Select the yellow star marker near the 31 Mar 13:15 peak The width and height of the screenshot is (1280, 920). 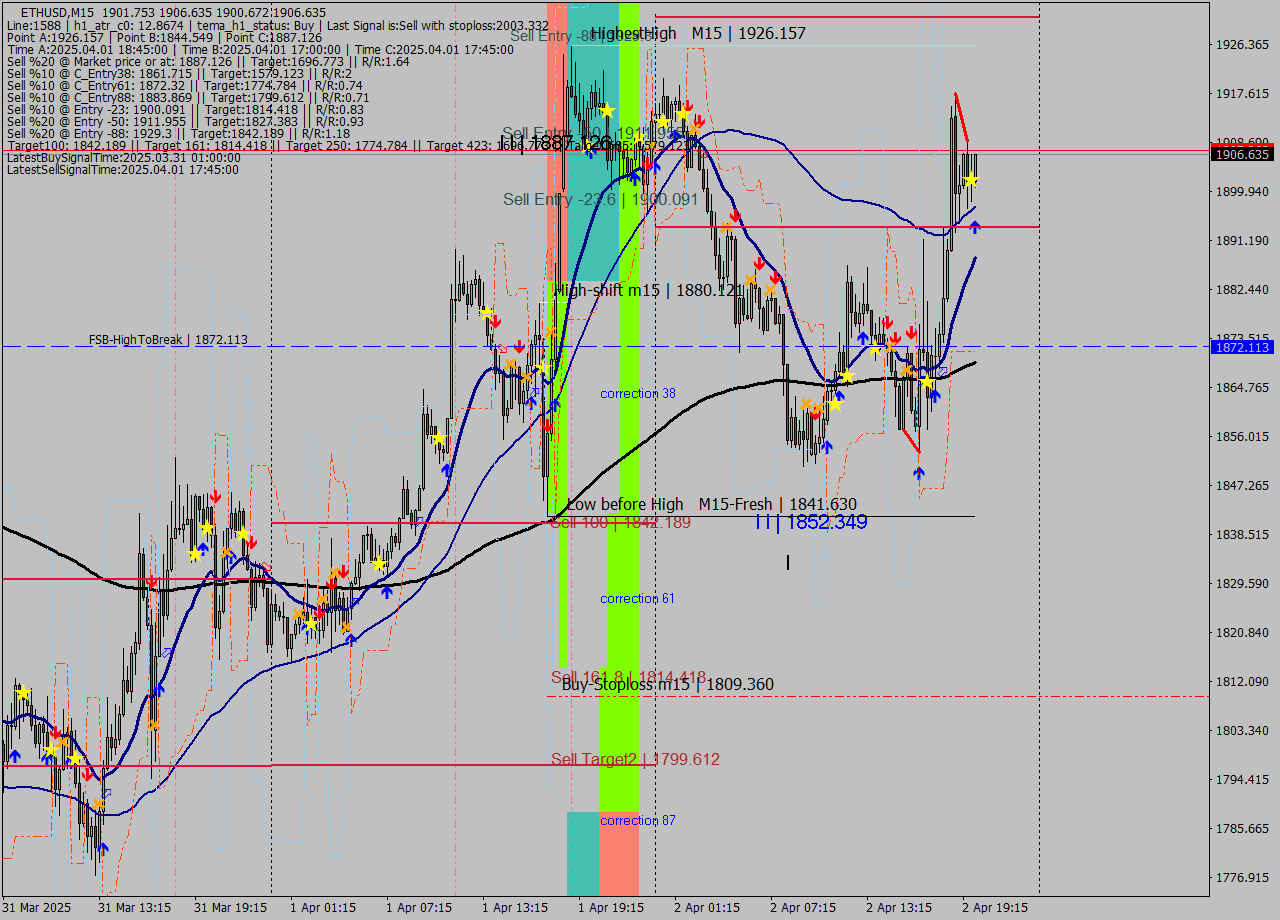[x=207, y=527]
